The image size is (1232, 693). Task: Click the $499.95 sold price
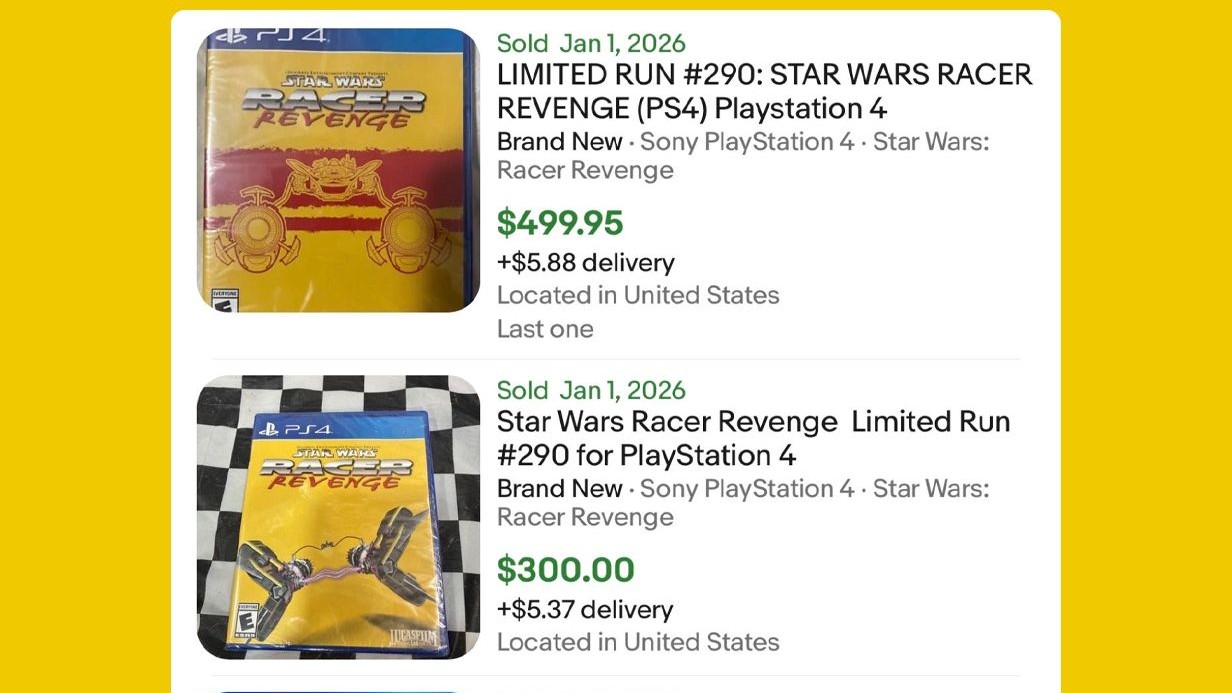(560, 223)
